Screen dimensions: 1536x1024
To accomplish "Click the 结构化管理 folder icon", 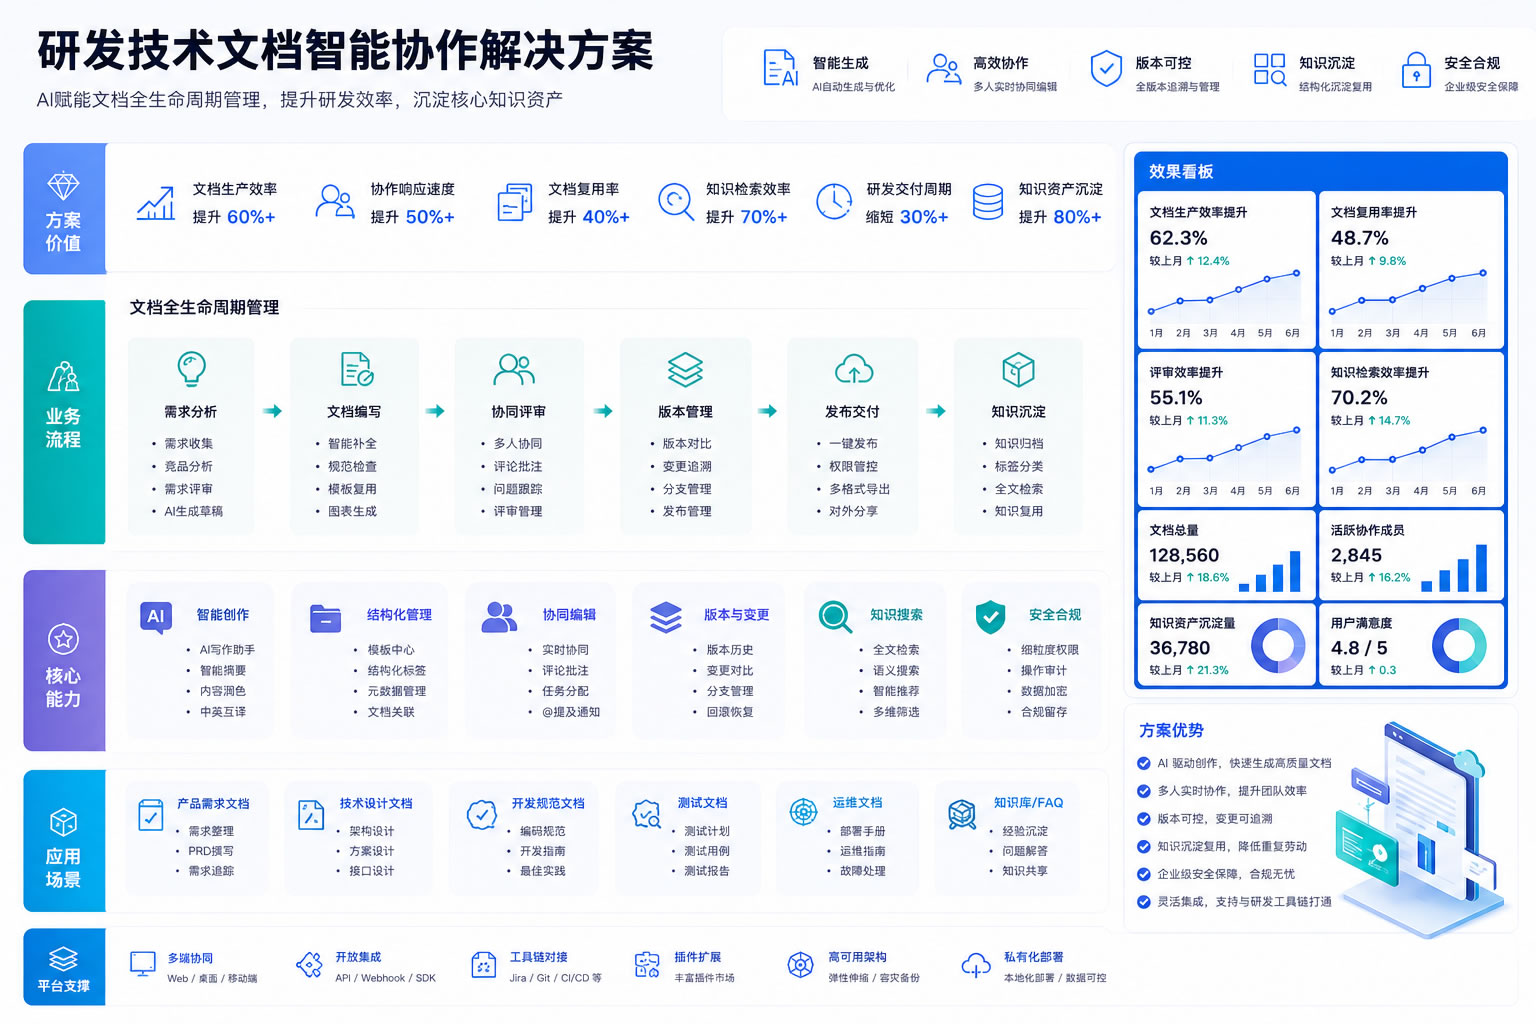I will tap(325, 619).
